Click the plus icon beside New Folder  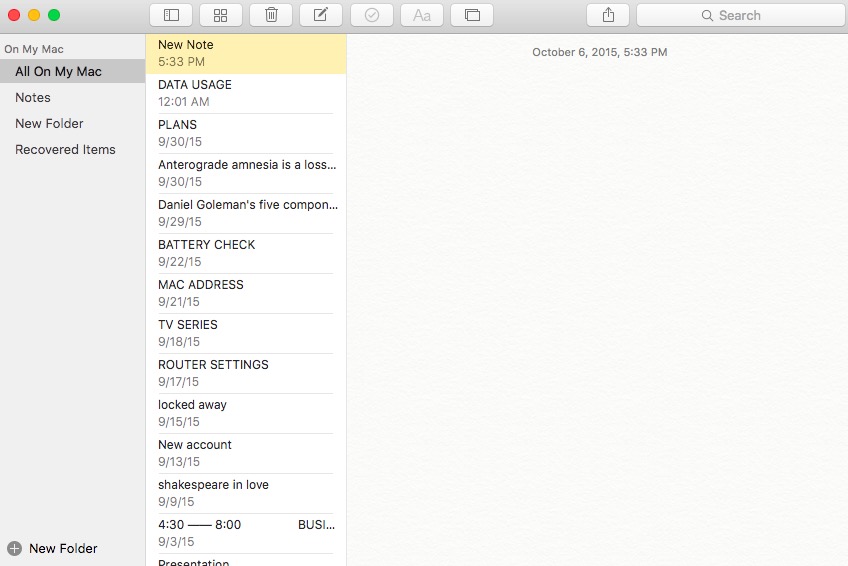(15, 548)
